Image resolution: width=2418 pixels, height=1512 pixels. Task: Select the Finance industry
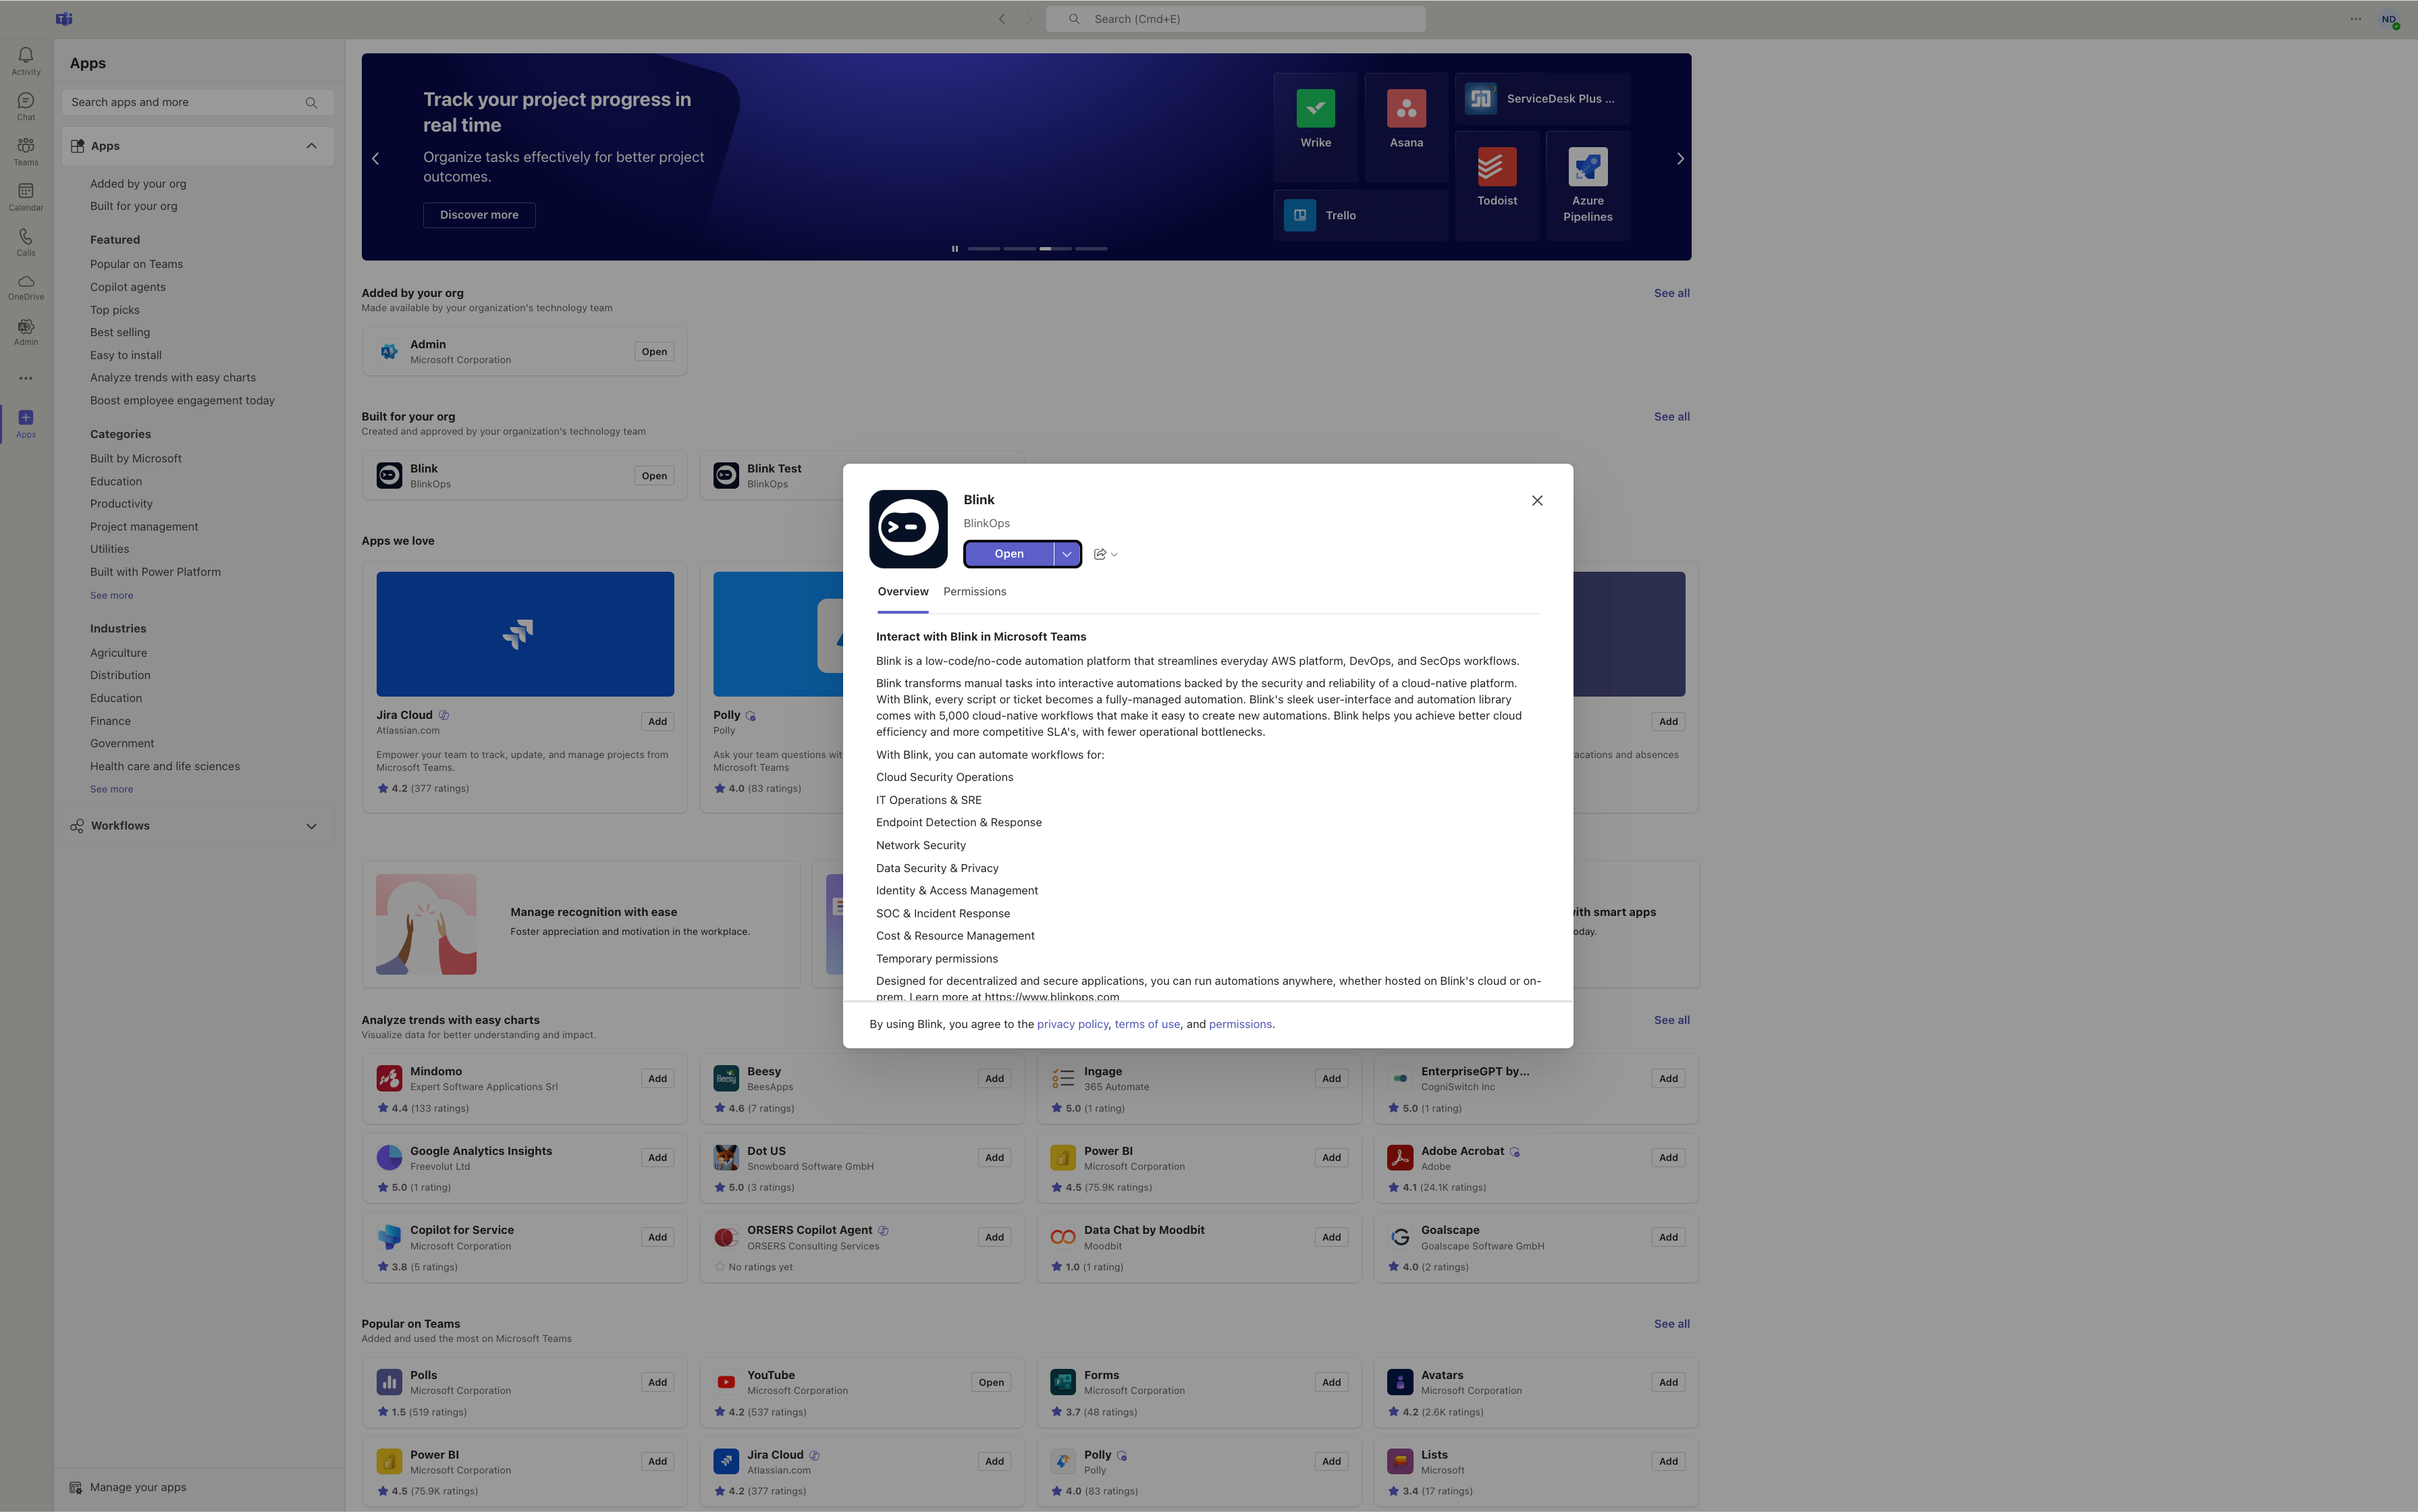(110, 721)
